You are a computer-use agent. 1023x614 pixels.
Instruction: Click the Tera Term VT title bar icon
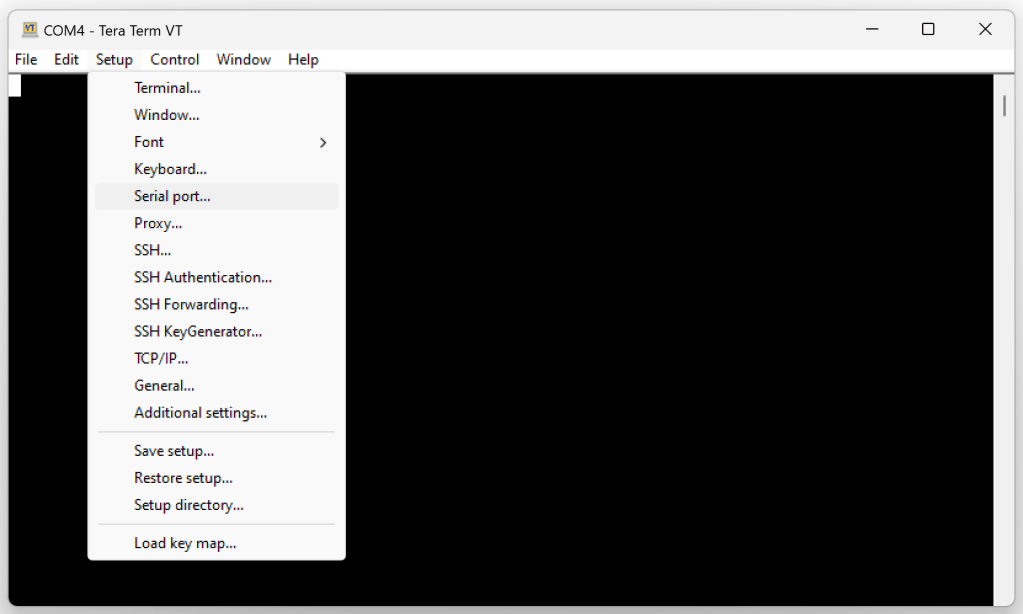pos(29,30)
